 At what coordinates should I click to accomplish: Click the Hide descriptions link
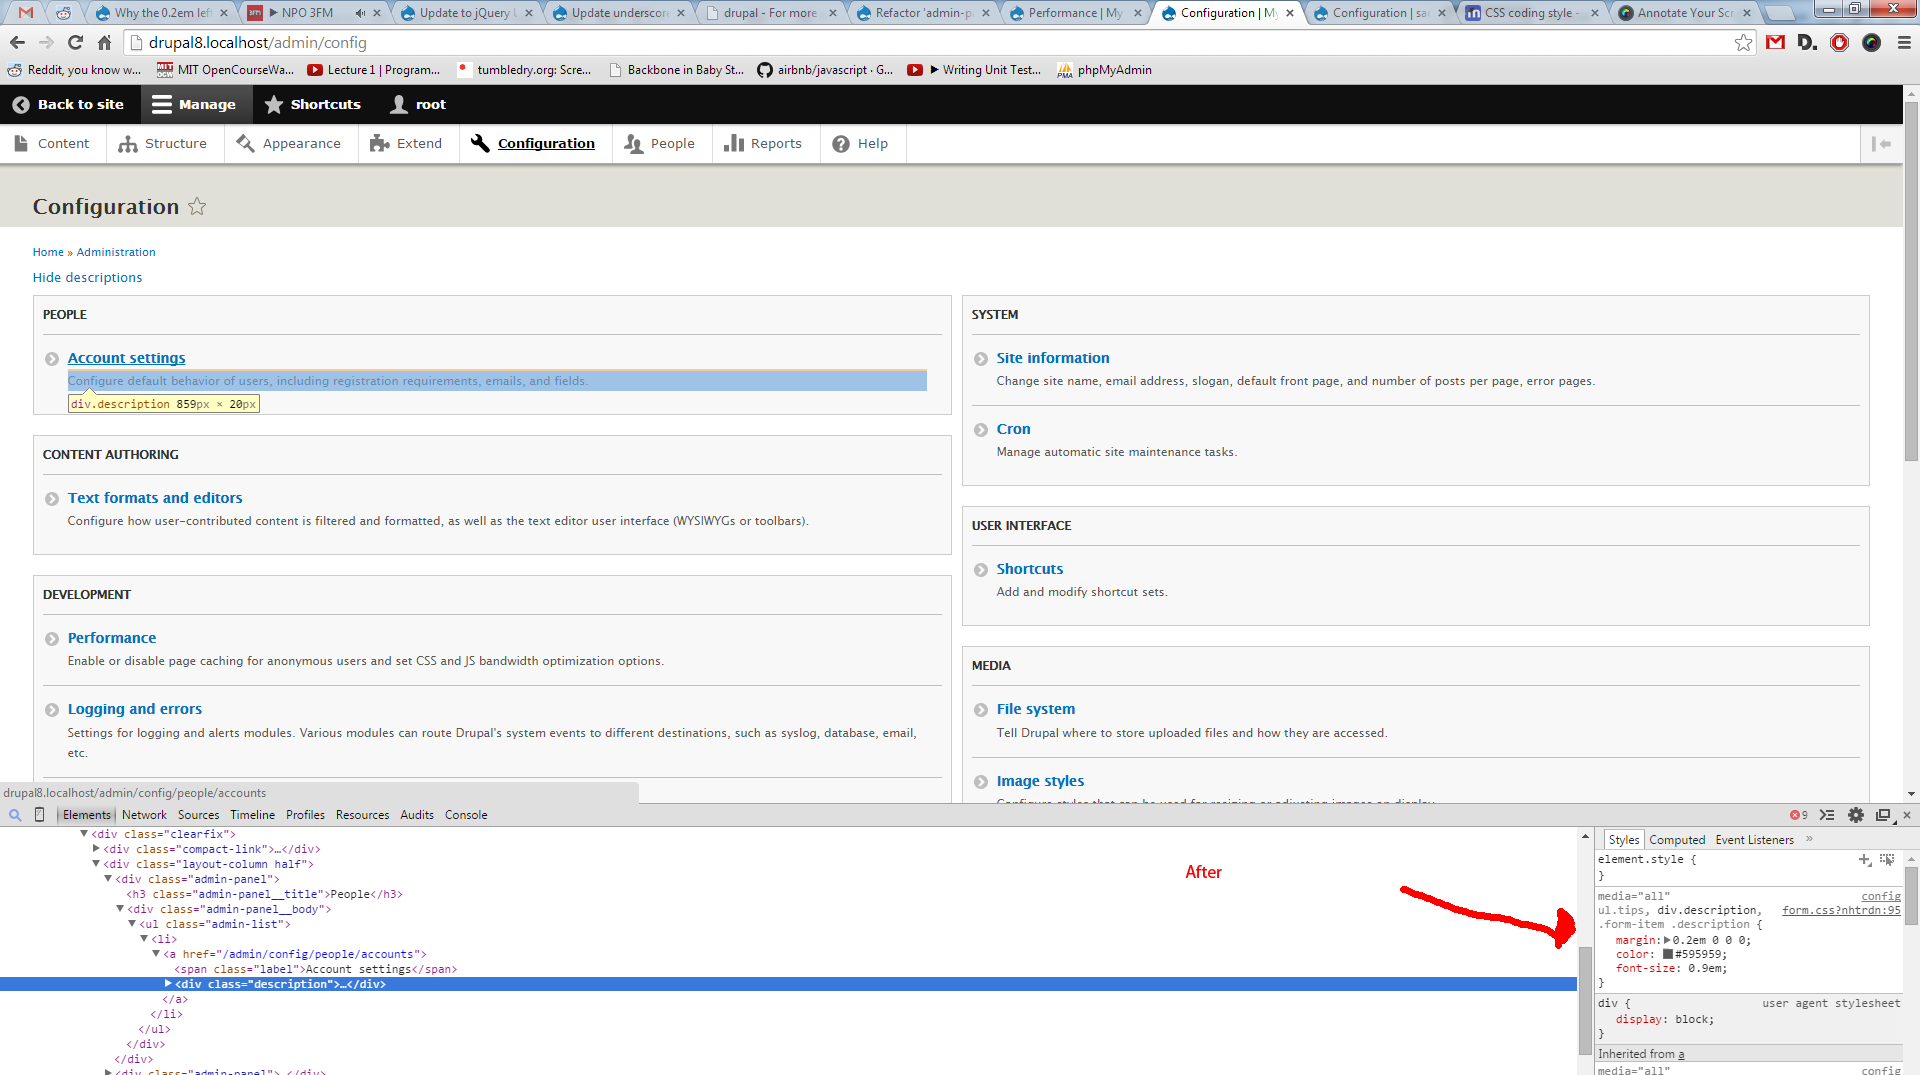(x=87, y=277)
